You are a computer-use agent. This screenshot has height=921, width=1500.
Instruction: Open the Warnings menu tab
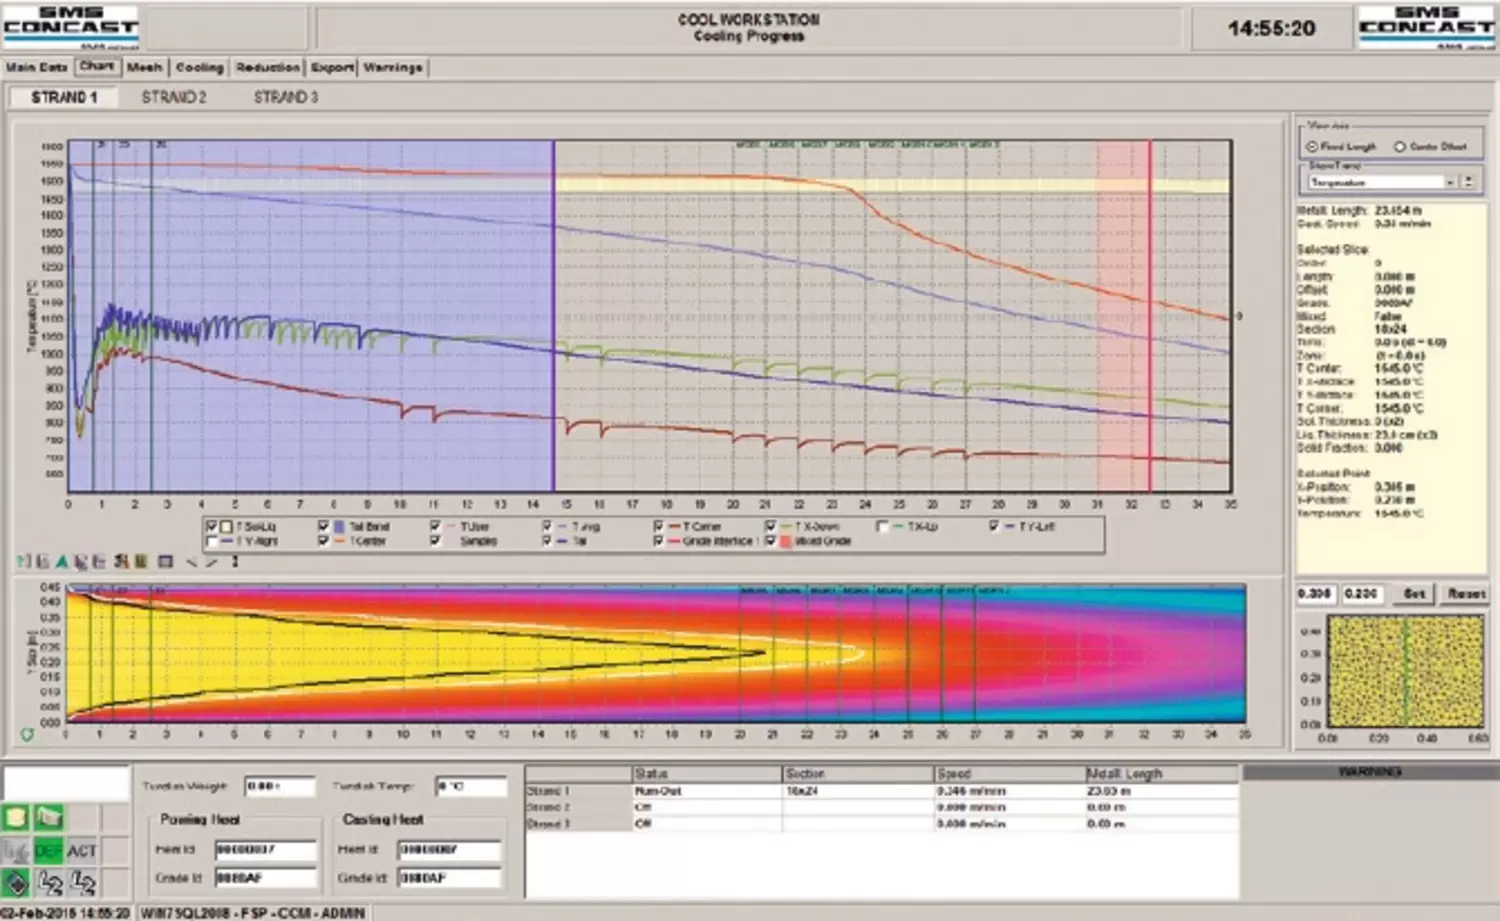(x=392, y=67)
